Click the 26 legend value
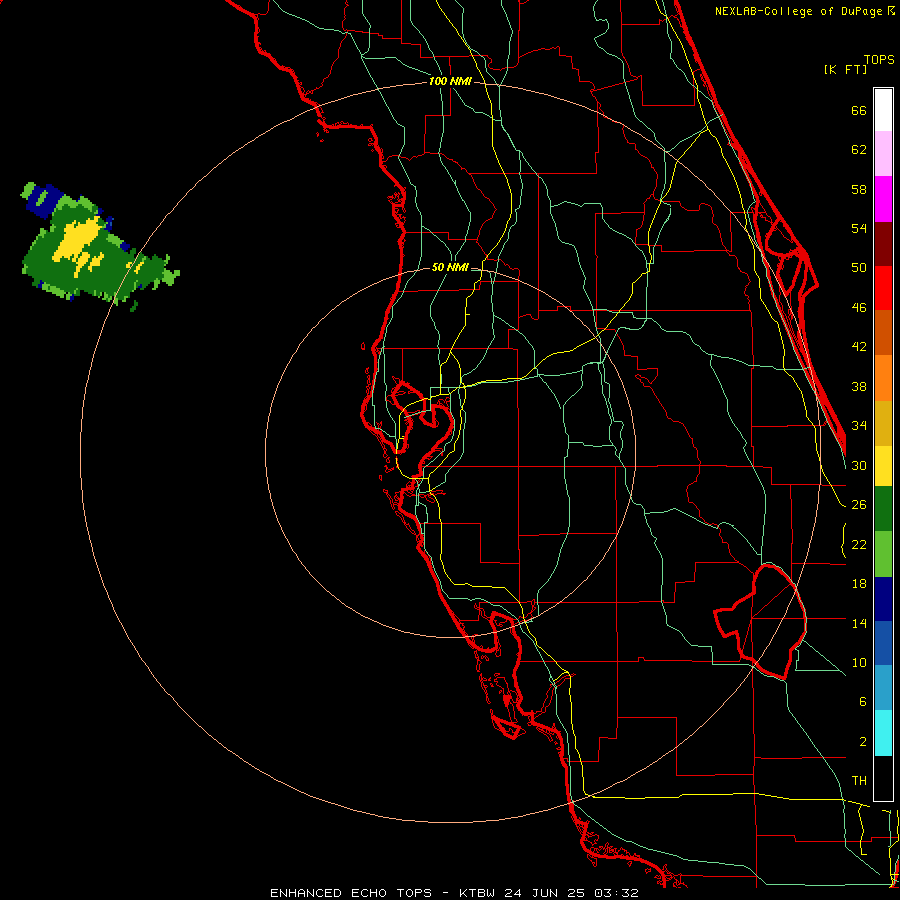Image resolution: width=900 pixels, height=900 pixels. pyautogui.click(x=859, y=505)
